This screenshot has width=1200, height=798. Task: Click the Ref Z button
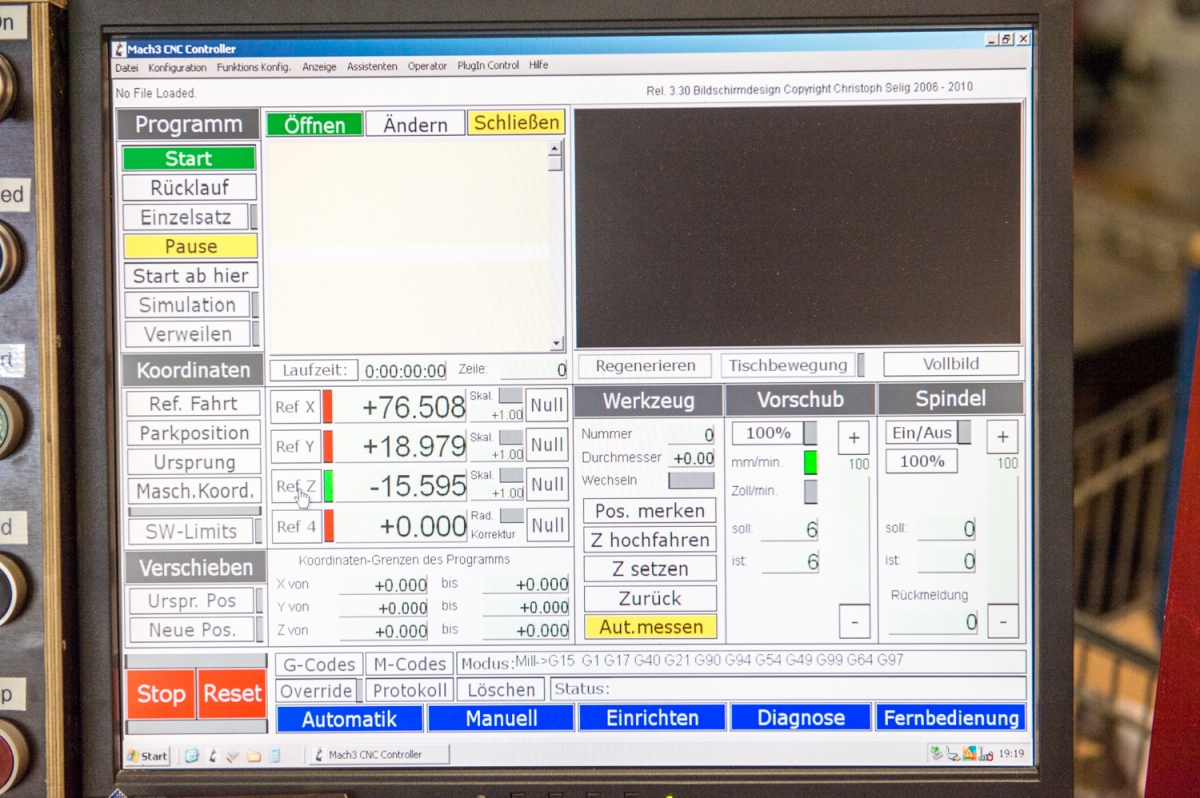click(296, 486)
